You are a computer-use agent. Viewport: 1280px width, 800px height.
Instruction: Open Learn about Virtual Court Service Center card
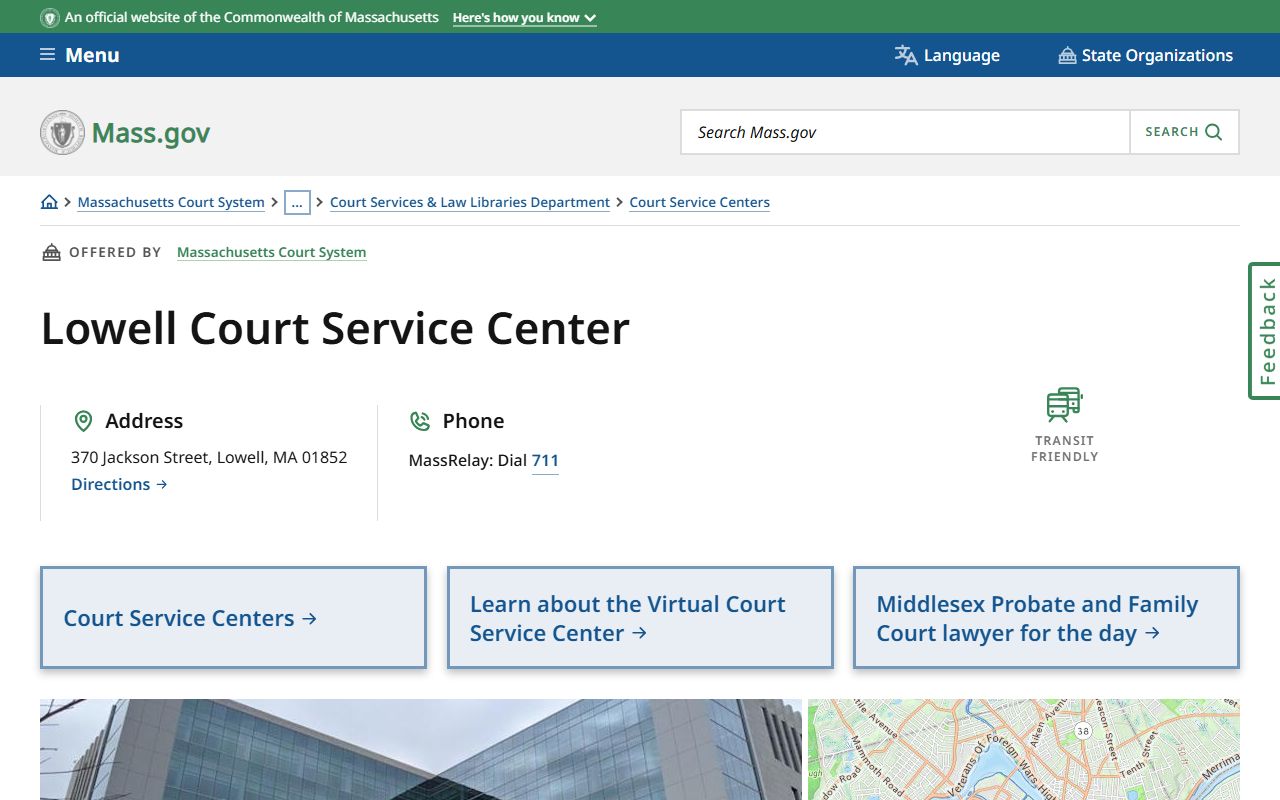(x=640, y=618)
